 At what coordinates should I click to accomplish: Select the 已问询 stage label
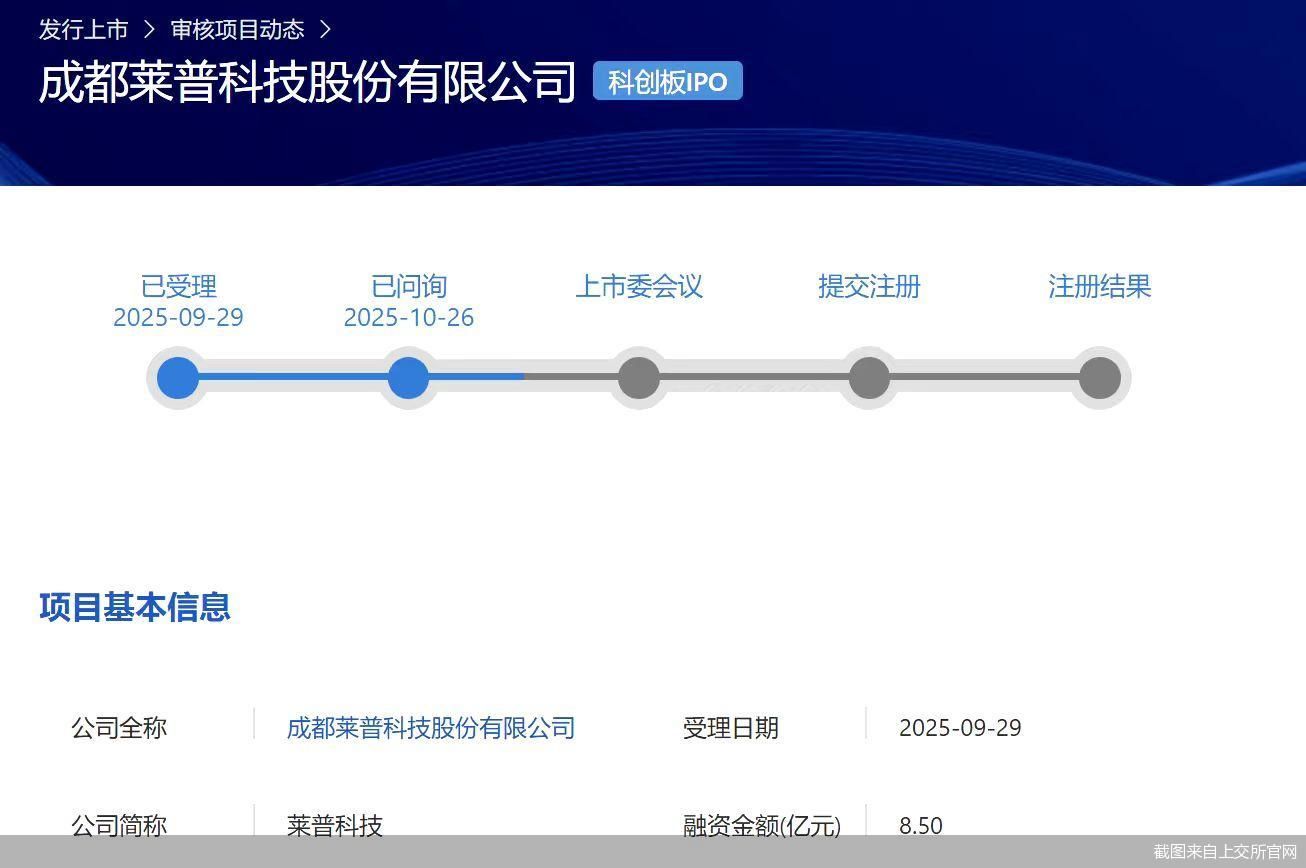(x=408, y=287)
